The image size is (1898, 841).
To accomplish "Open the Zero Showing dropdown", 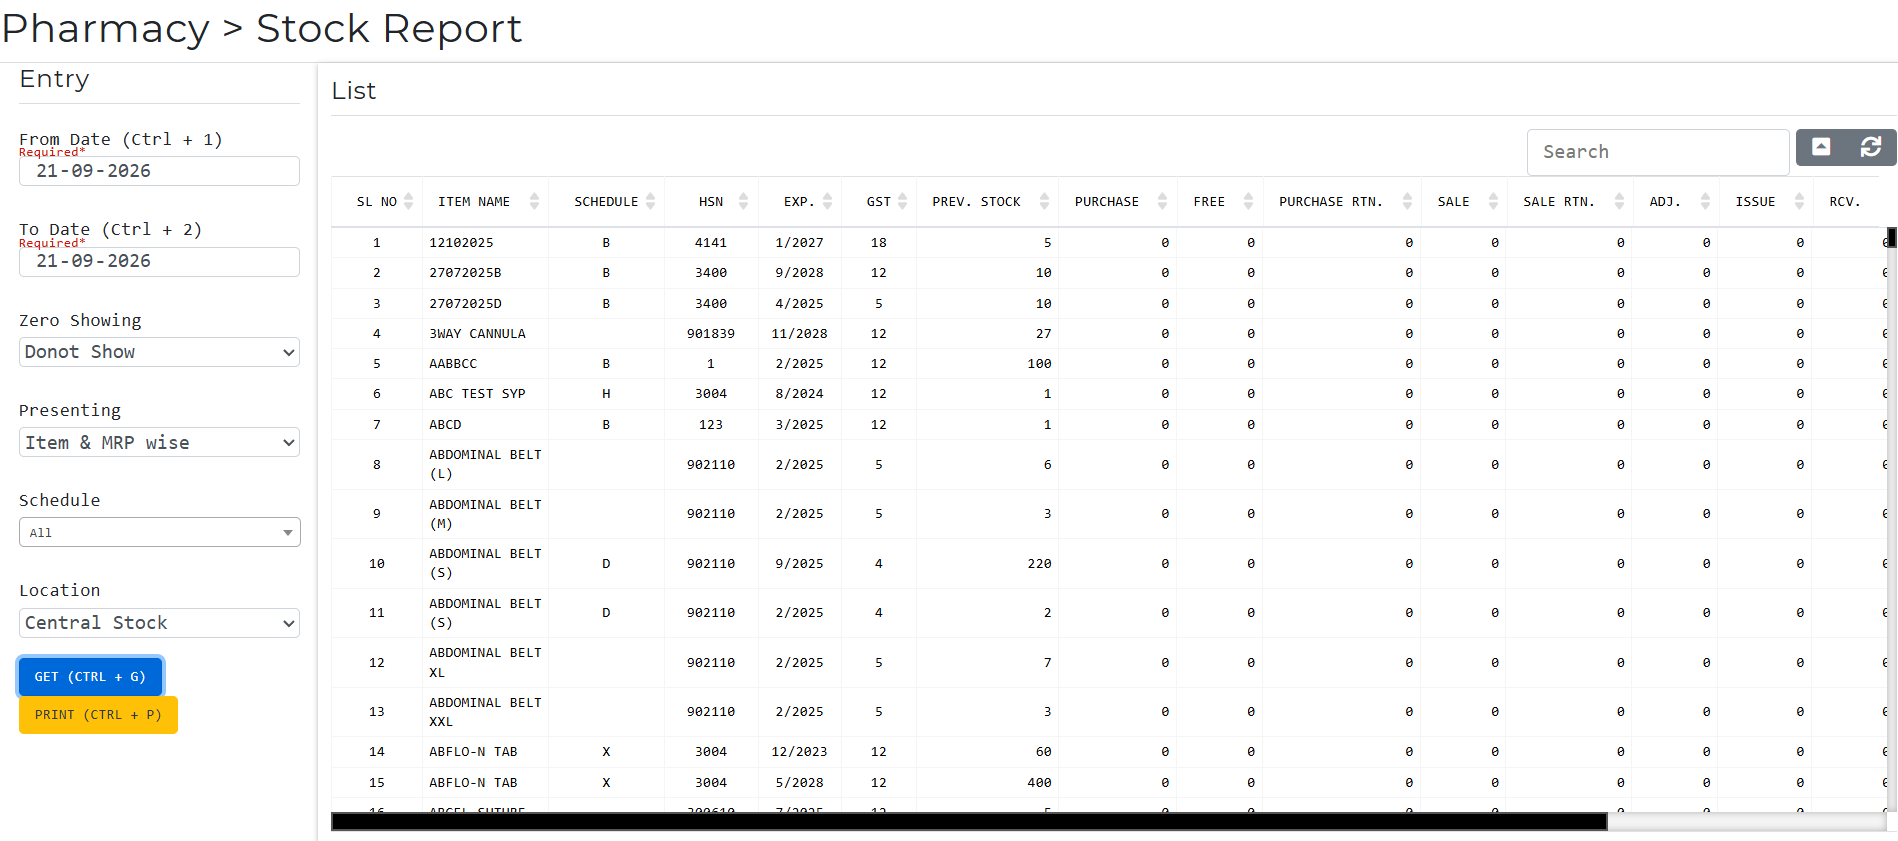I will (x=159, y=352).
